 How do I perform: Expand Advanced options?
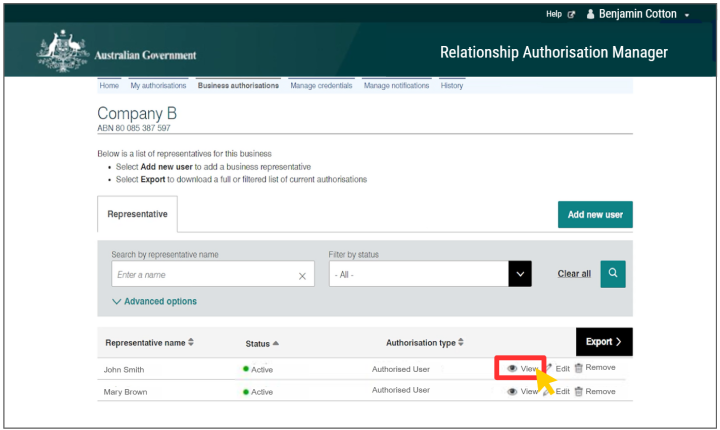point(155,301)
